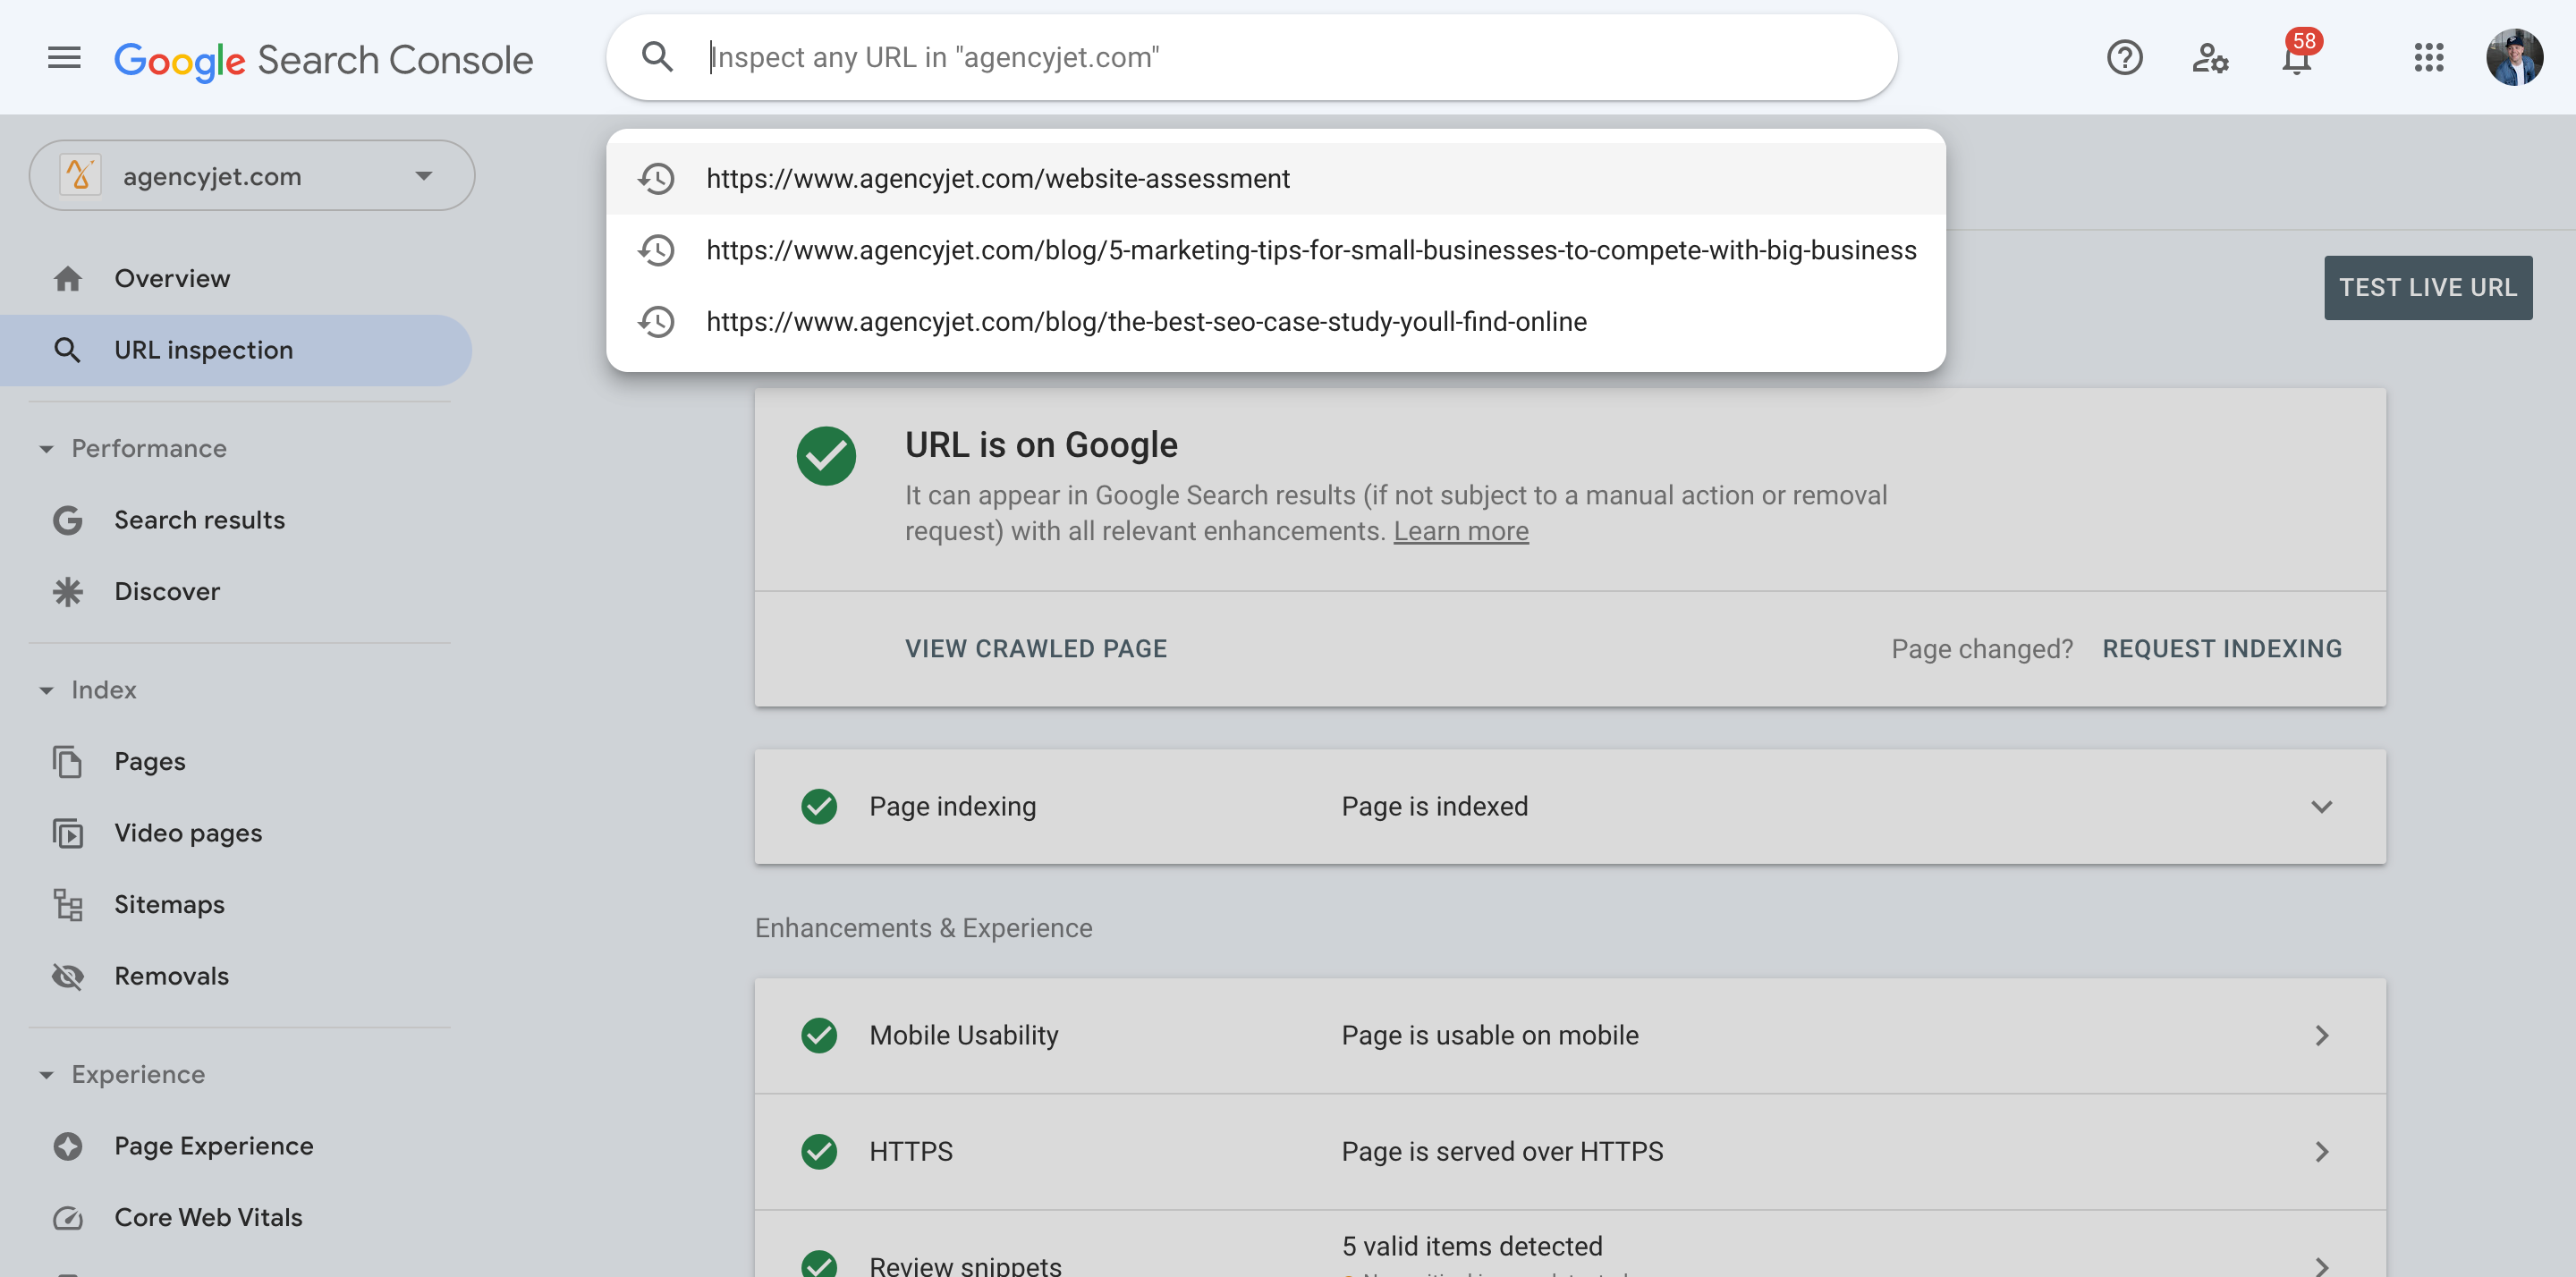Open the Help question mark icon

[x=2124, y=58]
